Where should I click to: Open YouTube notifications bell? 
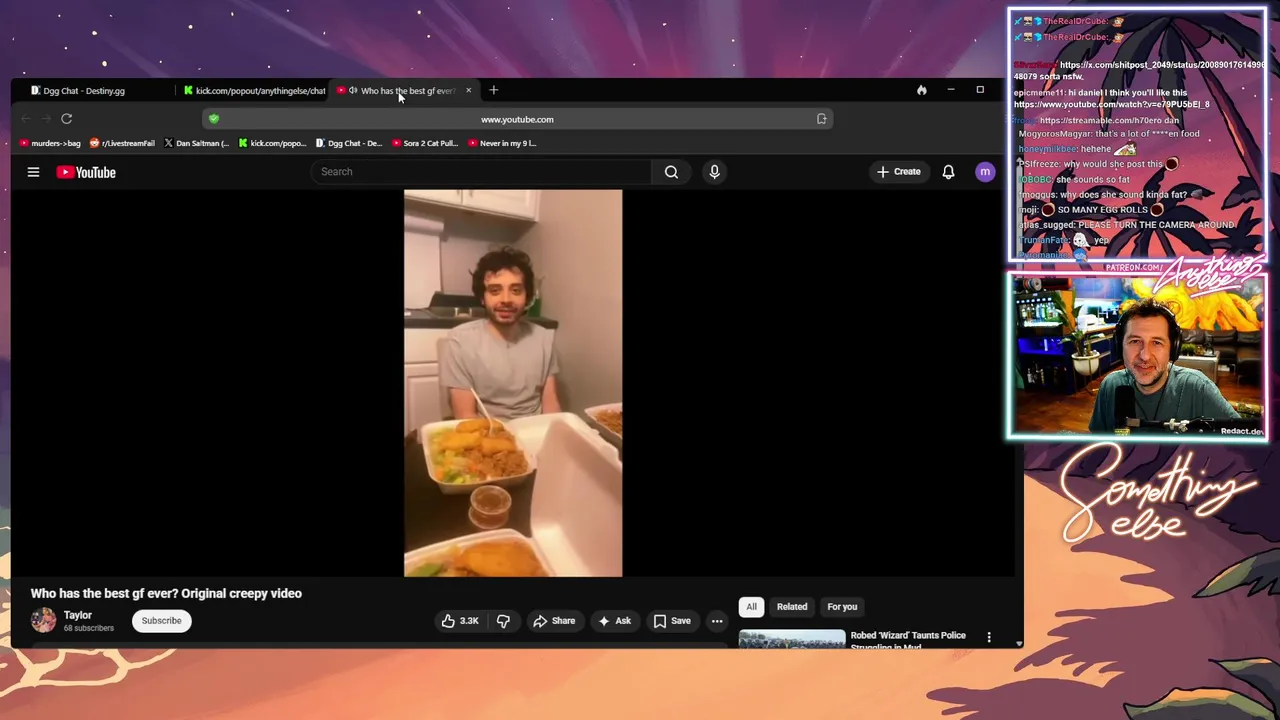948,172
